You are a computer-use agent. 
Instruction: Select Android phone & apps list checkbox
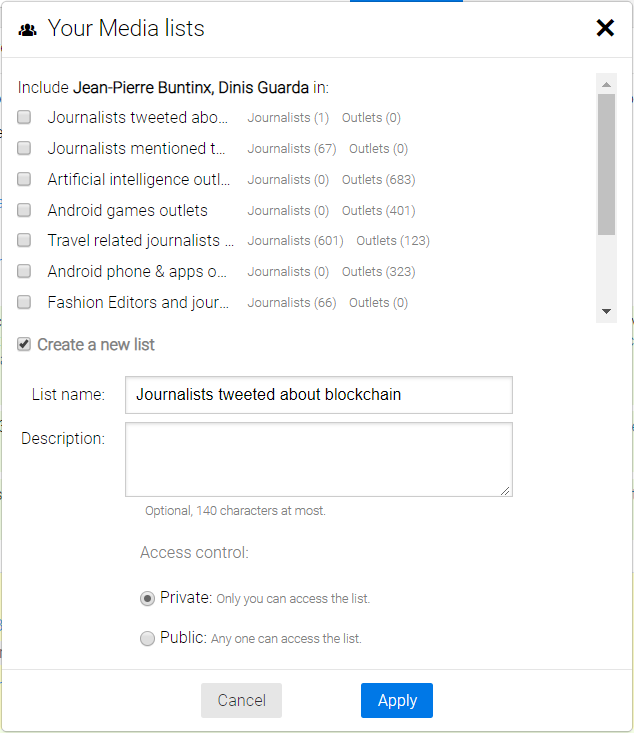point(24,271)
